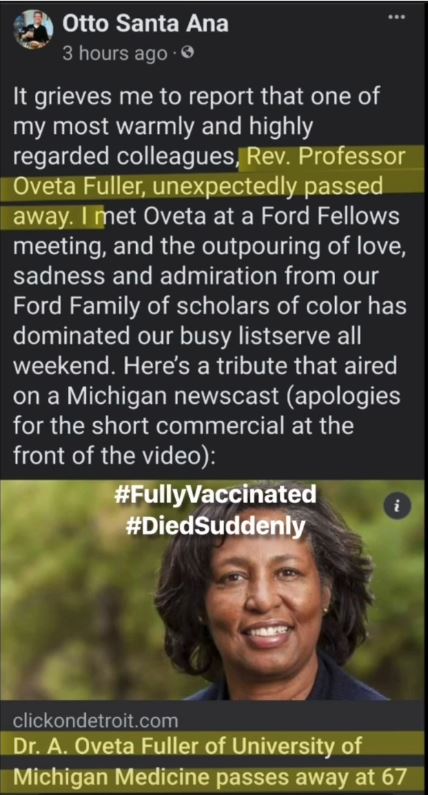
Task: Click the globe public audience icon
Action: click(x=186, y=52)
